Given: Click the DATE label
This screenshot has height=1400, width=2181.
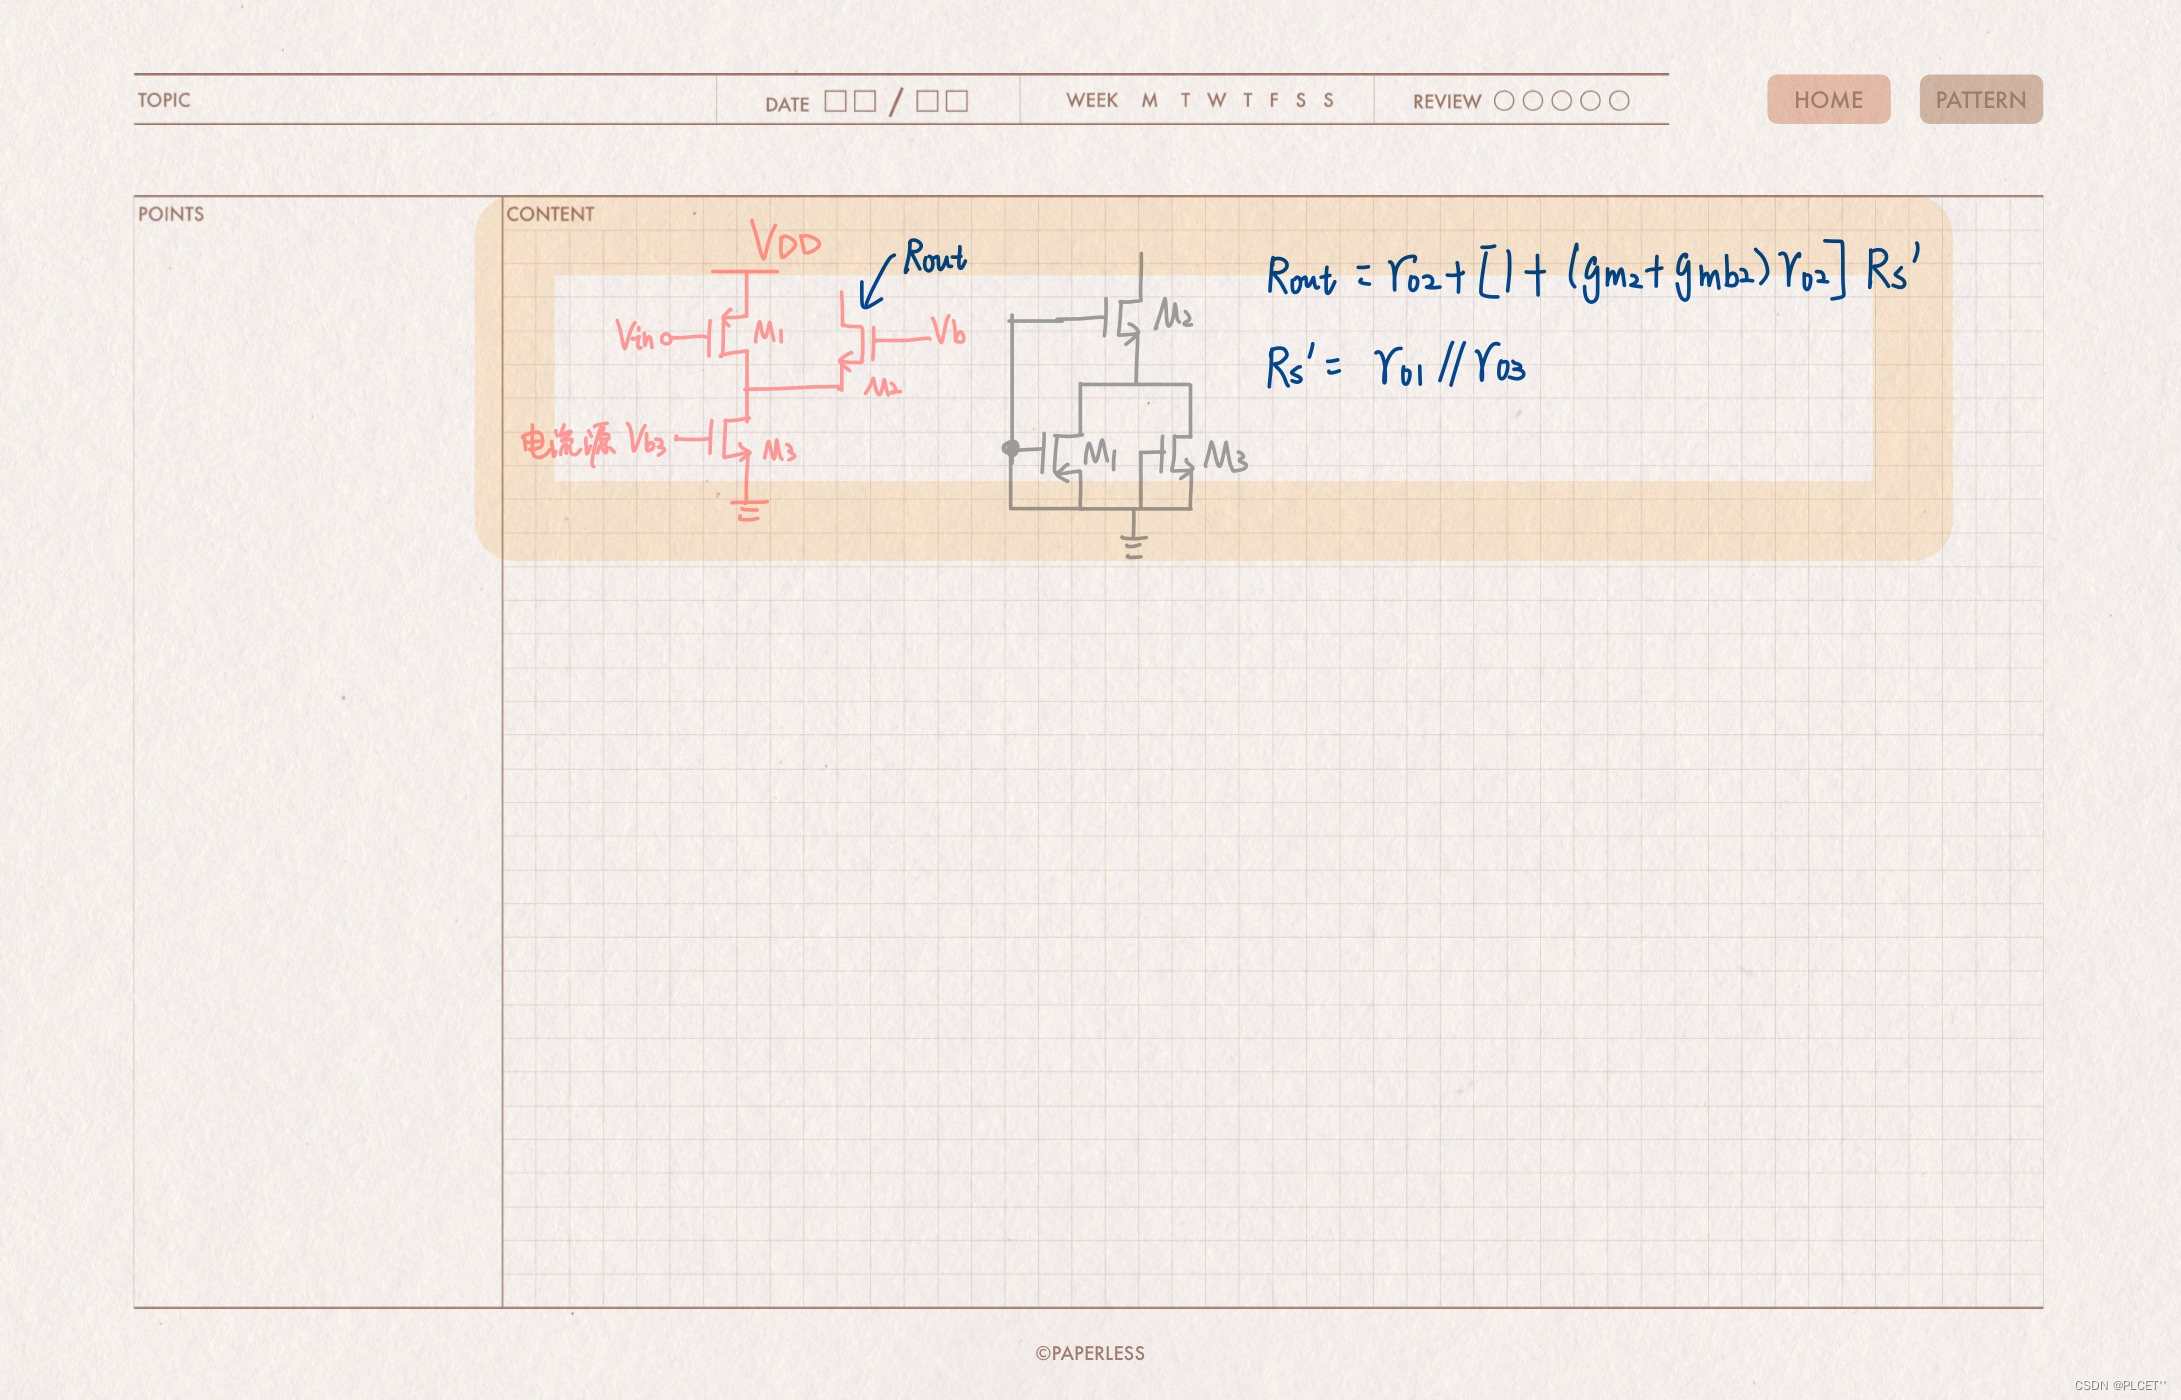Looking at the screenshot, I should [787, 104].
